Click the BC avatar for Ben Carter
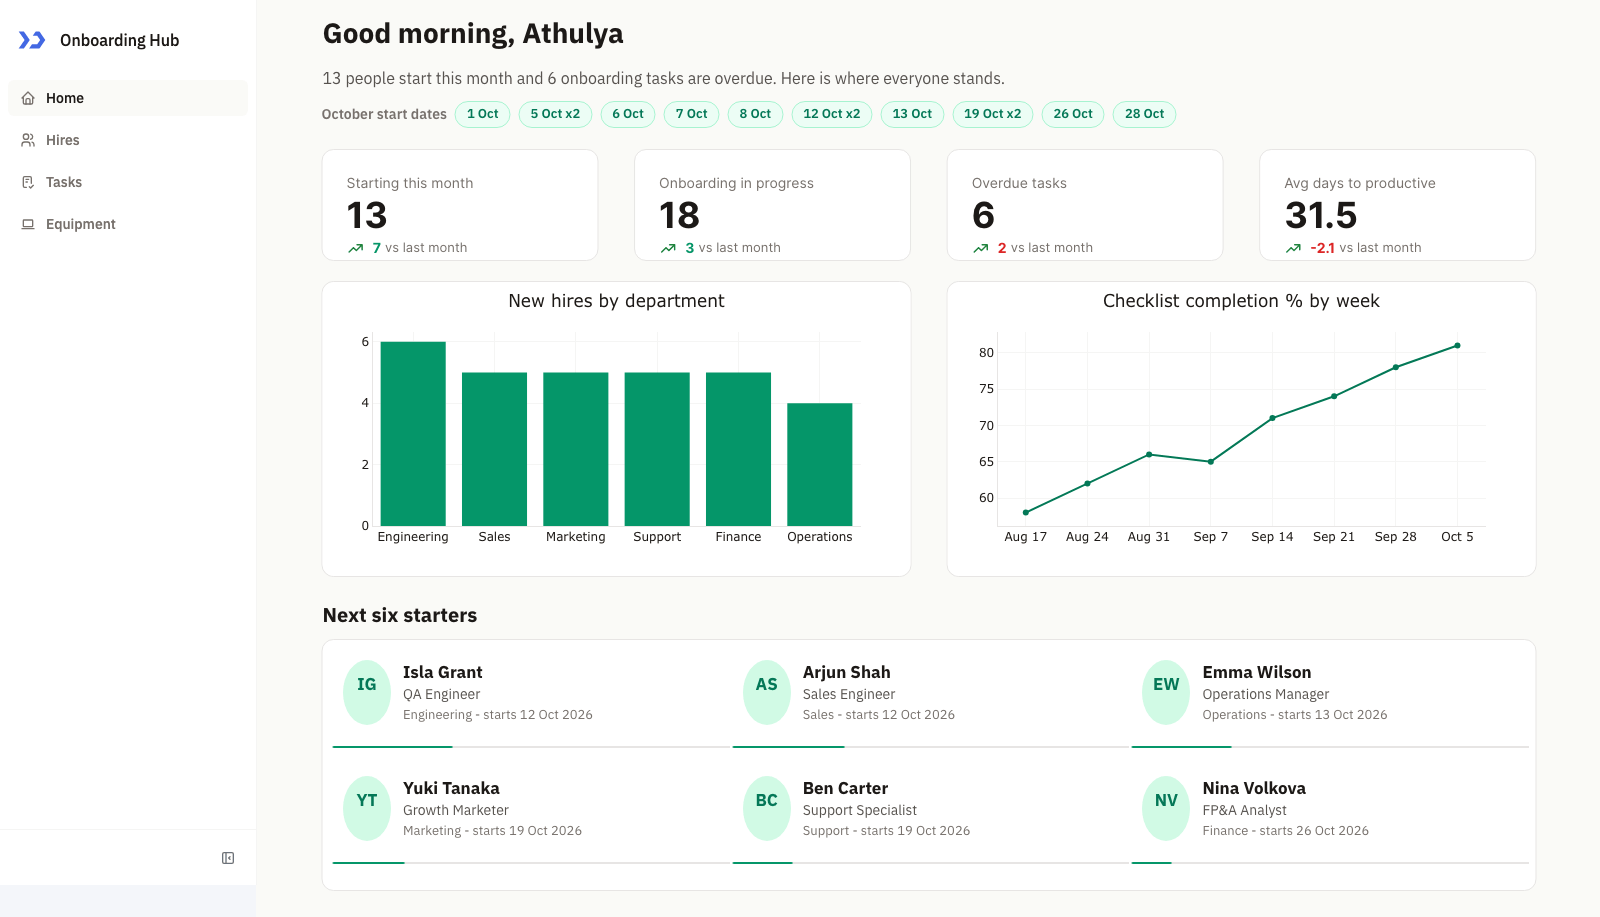 (x=767, y=808)
